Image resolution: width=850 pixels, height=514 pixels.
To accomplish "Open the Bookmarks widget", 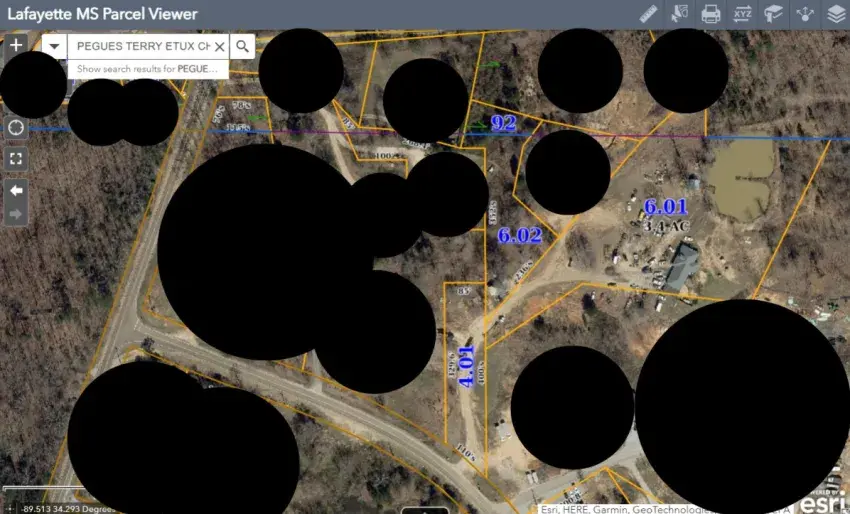I will click(x=773, y=14).
